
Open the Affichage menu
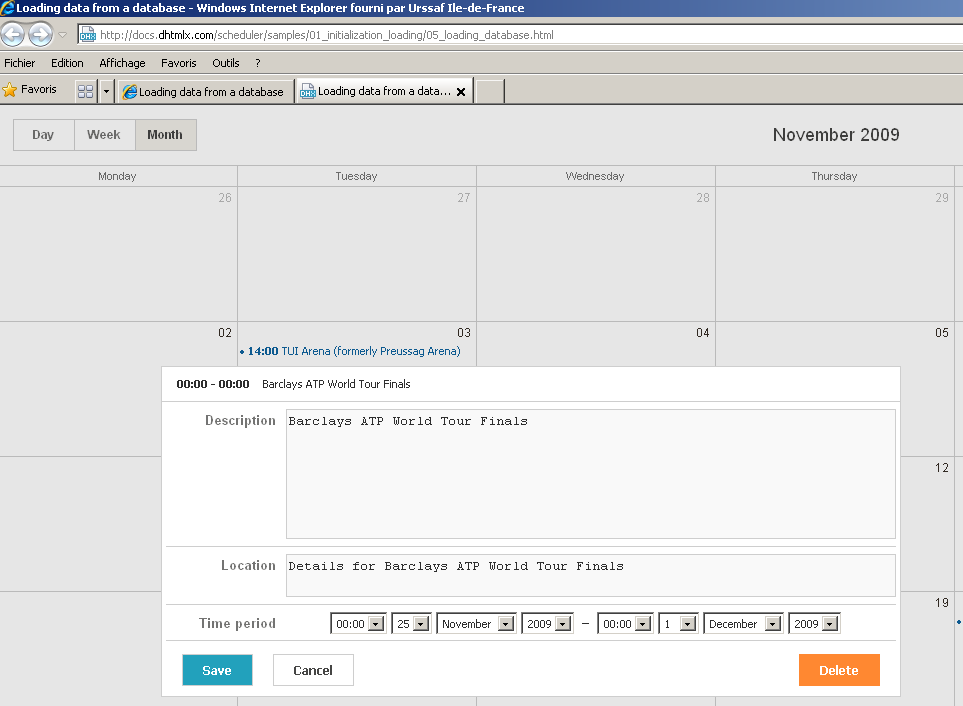(x=122, y=63)
